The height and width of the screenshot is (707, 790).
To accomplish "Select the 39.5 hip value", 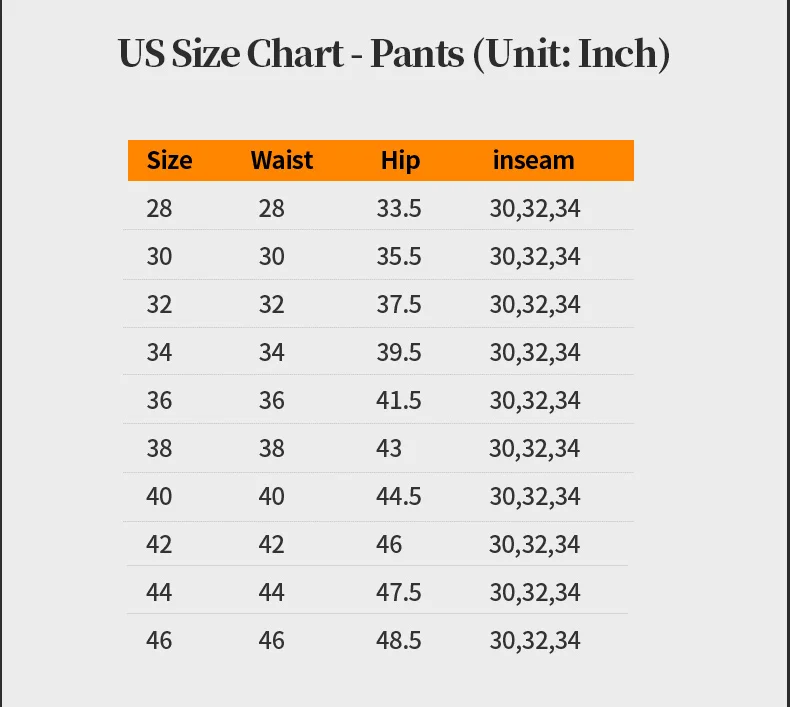I will click(x=399, y=353).
